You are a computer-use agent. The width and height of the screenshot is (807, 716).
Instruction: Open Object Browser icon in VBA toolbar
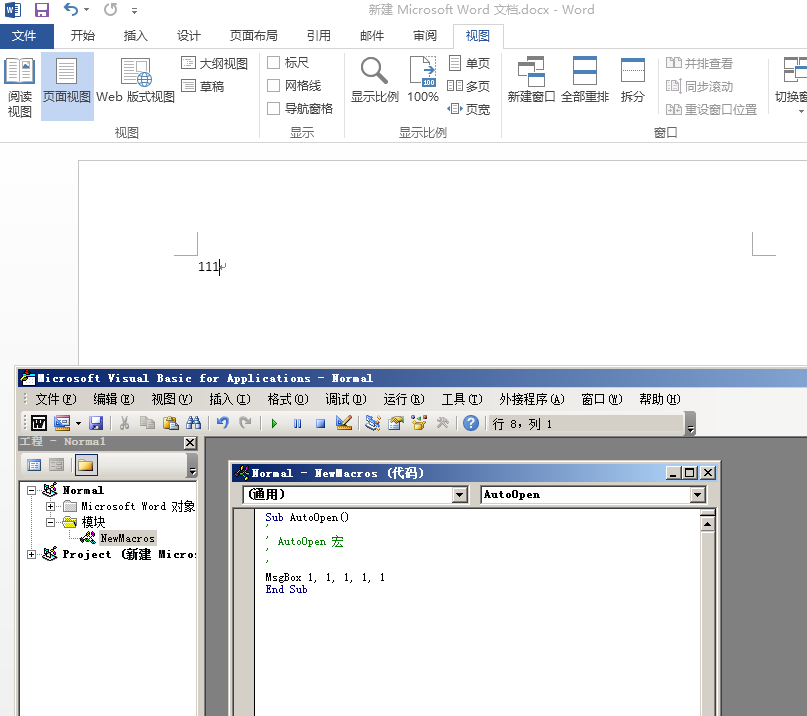(419, 423)
